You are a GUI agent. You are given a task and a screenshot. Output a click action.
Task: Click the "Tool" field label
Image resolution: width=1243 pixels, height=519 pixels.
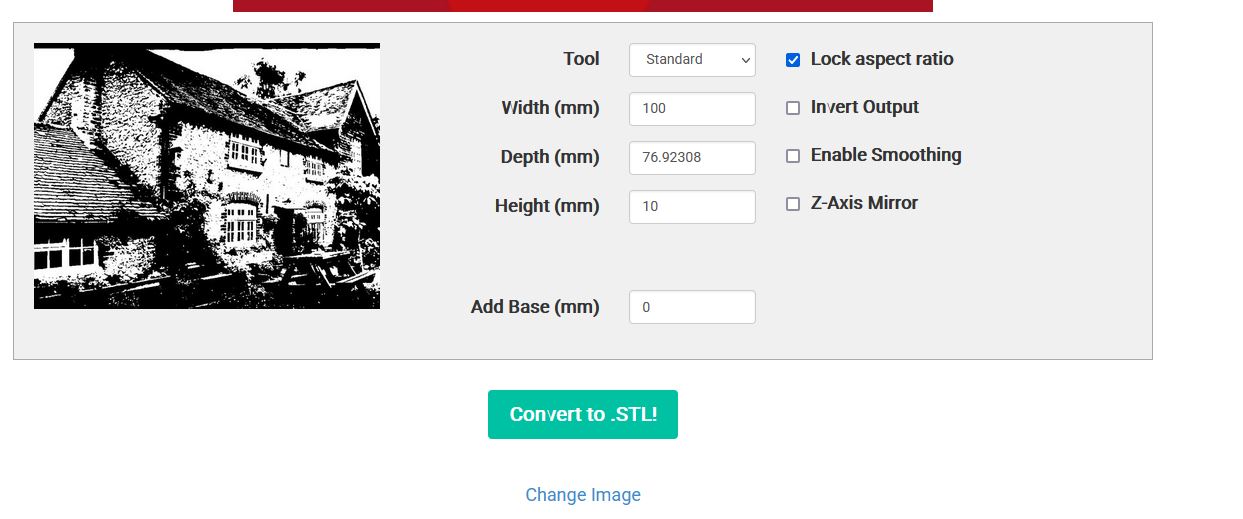[581, 59]
